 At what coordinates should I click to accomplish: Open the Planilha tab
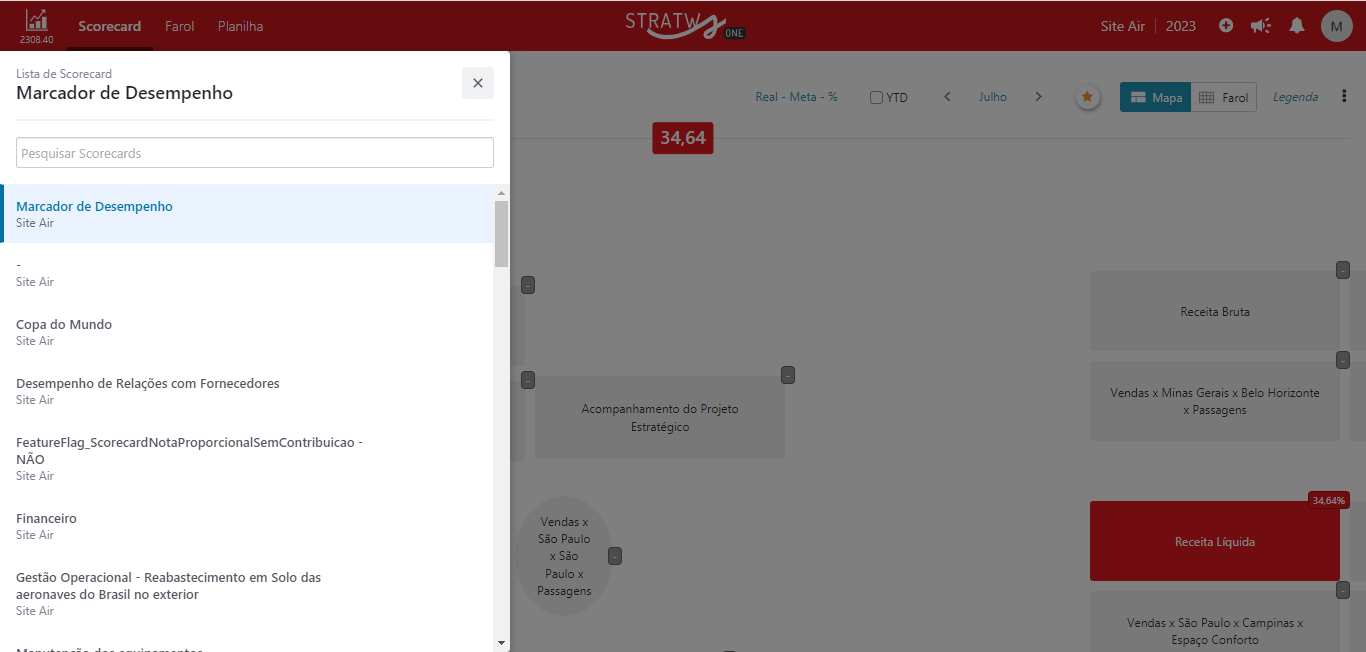click(240, 26)
